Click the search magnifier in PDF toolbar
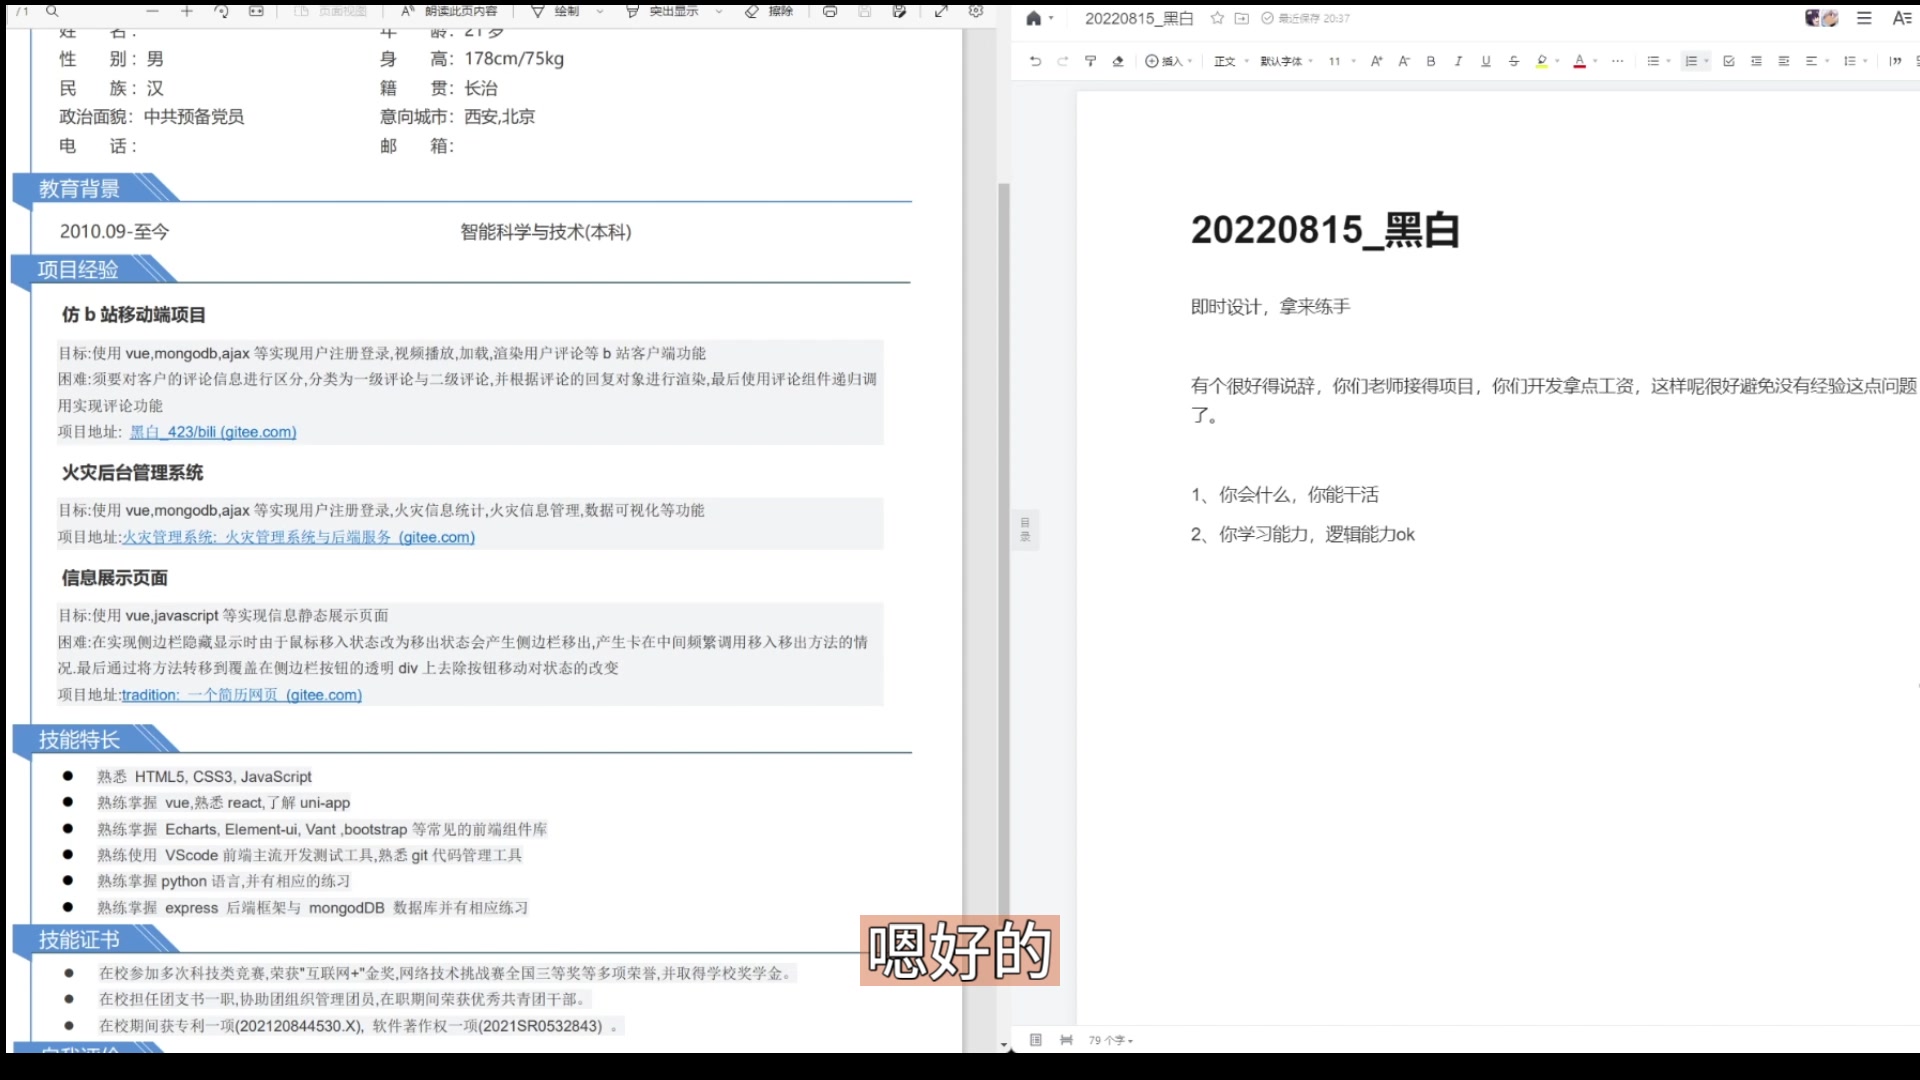Screen dimensions: 1920x1080 pos(52,11)
